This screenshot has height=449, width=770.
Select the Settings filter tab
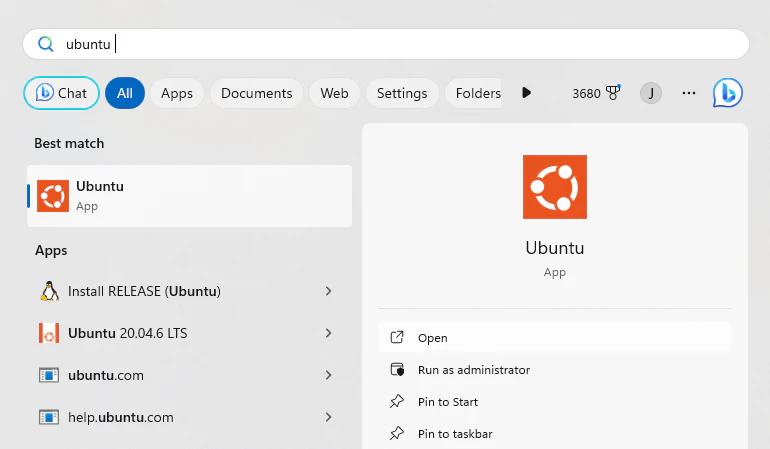click(x=402, y=93)
